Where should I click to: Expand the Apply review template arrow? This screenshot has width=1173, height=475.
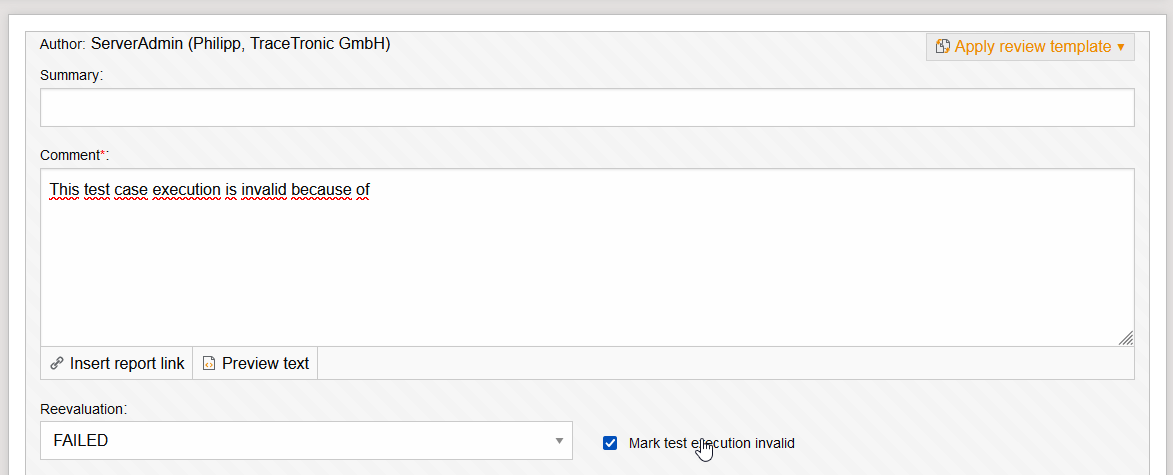[1121, 47]
